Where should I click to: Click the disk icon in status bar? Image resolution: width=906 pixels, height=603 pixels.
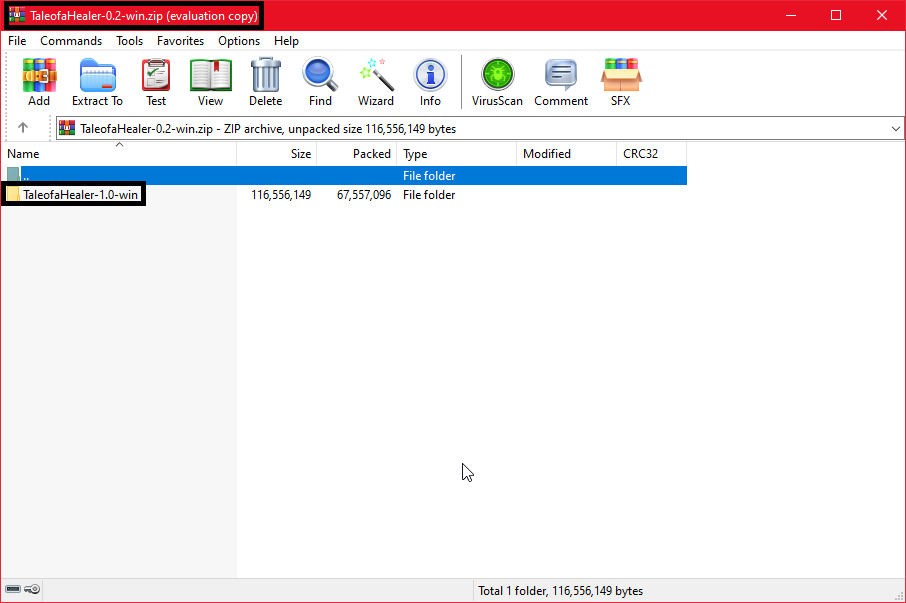click(x=13, y=589)
